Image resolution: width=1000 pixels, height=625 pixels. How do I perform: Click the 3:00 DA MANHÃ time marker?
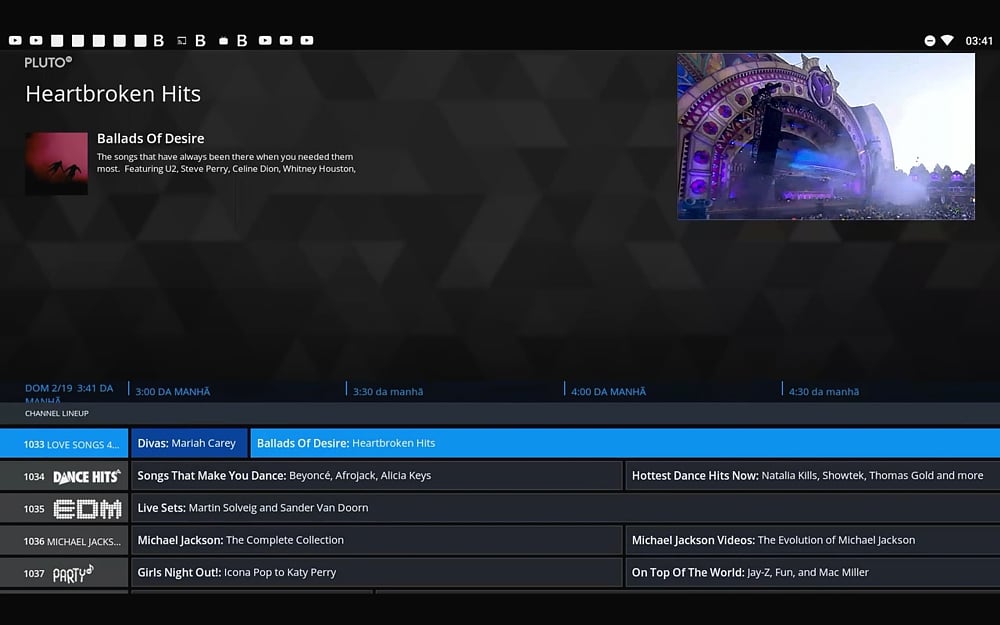pos(173,392)
